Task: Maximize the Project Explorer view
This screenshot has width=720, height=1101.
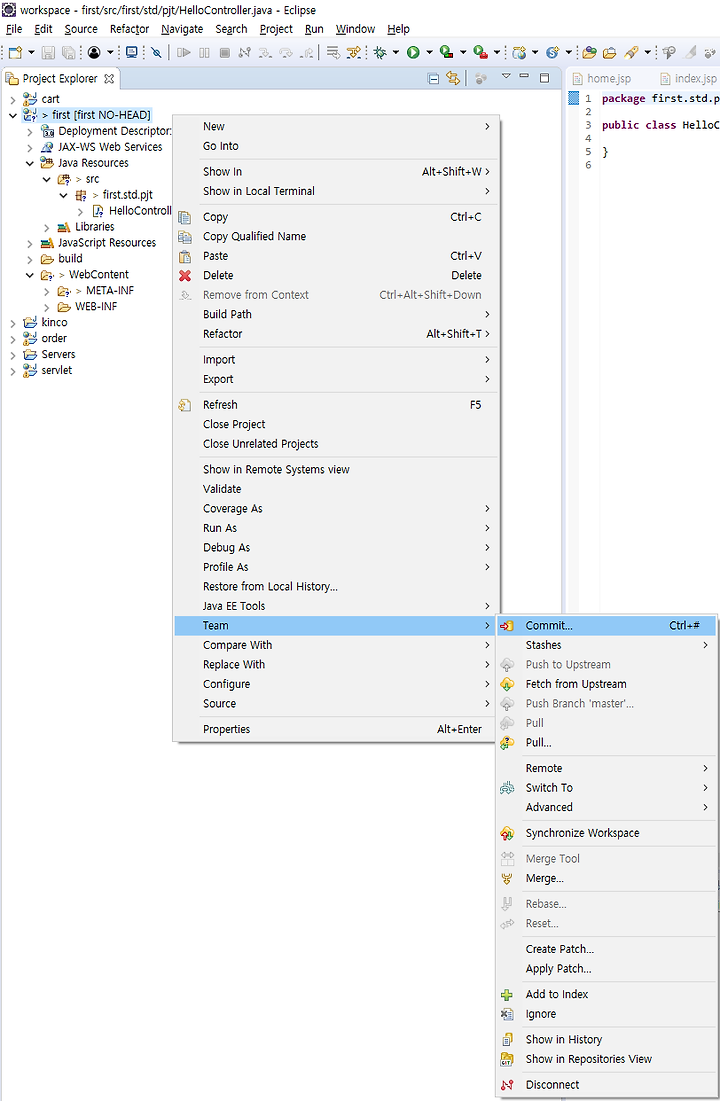Action: coord(544,77)
